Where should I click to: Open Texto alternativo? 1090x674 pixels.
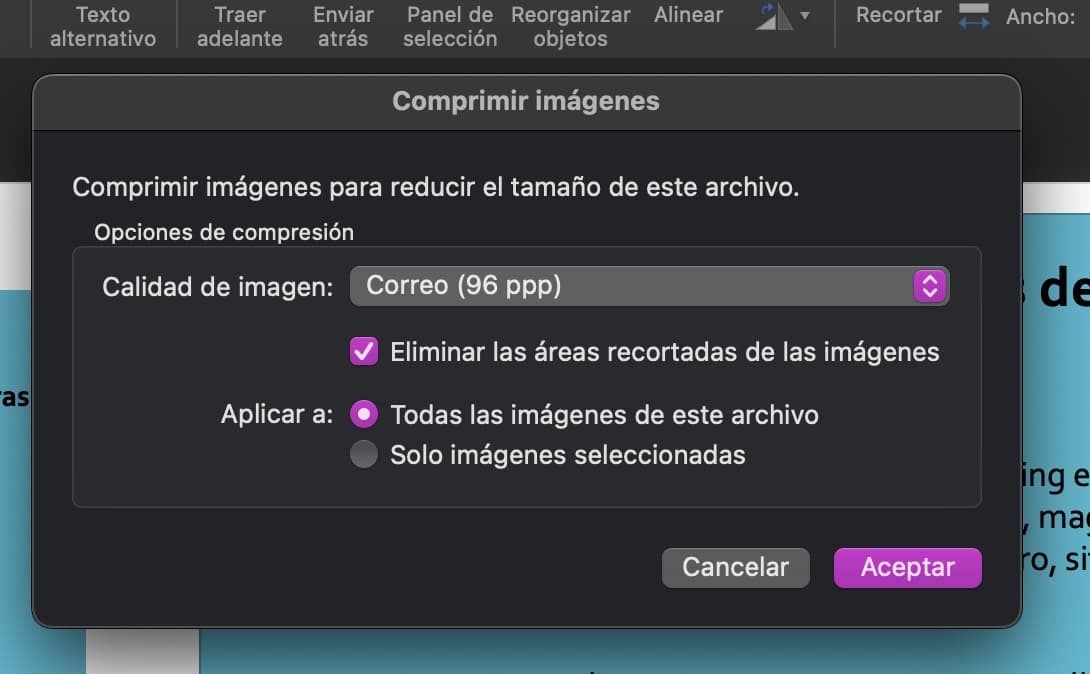point(101,28)
